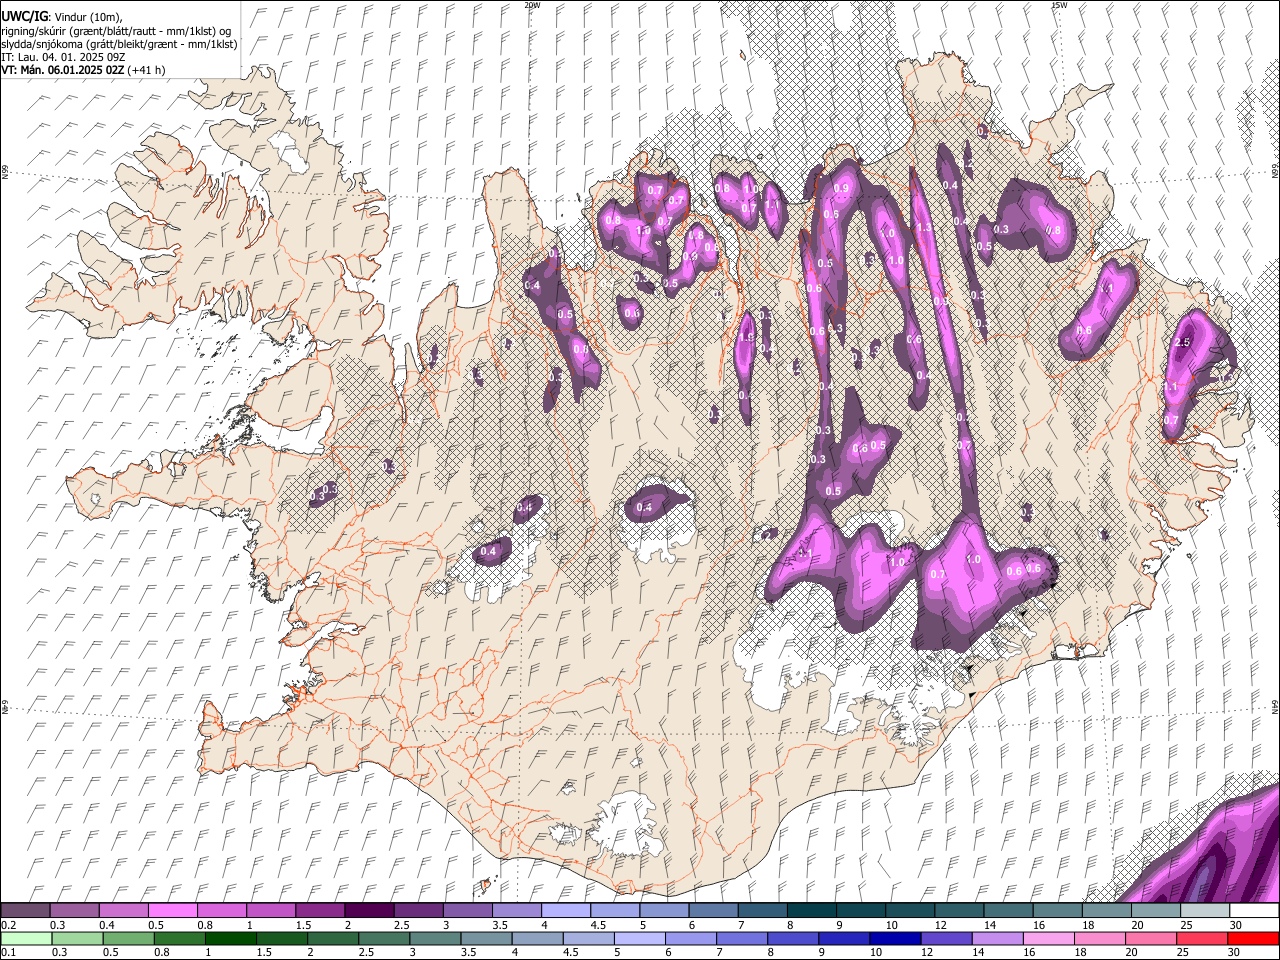Viewport: 1280px width, 960px height.
Task: Click the '3.5' label under the top legend row
Action: (x=499, y=925)
